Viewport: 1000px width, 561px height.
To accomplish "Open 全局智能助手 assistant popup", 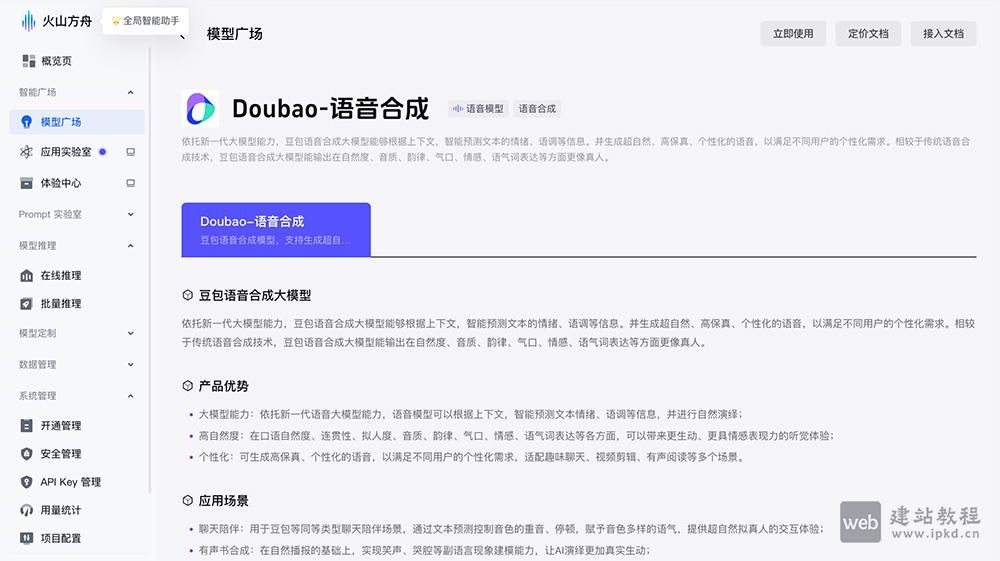I will (145, 21).
